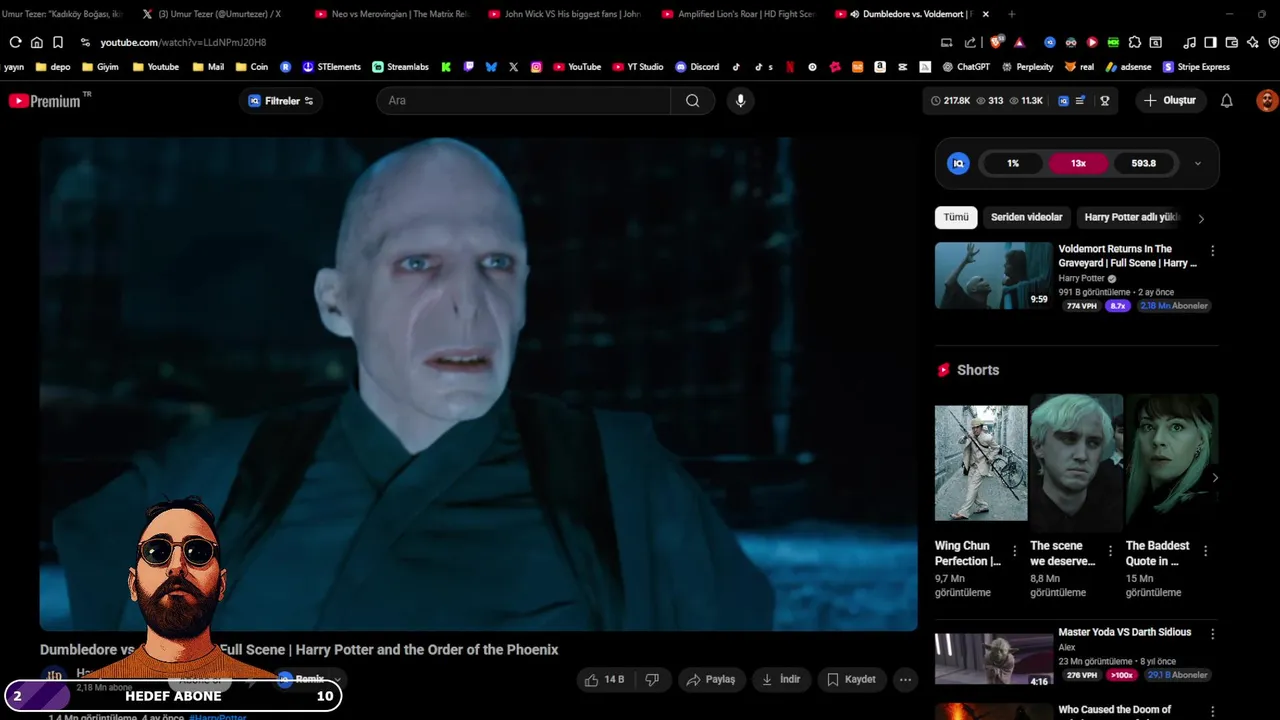Open the Leo AI sparkle icon
1280x720 pixels.
click(1252, 42)
